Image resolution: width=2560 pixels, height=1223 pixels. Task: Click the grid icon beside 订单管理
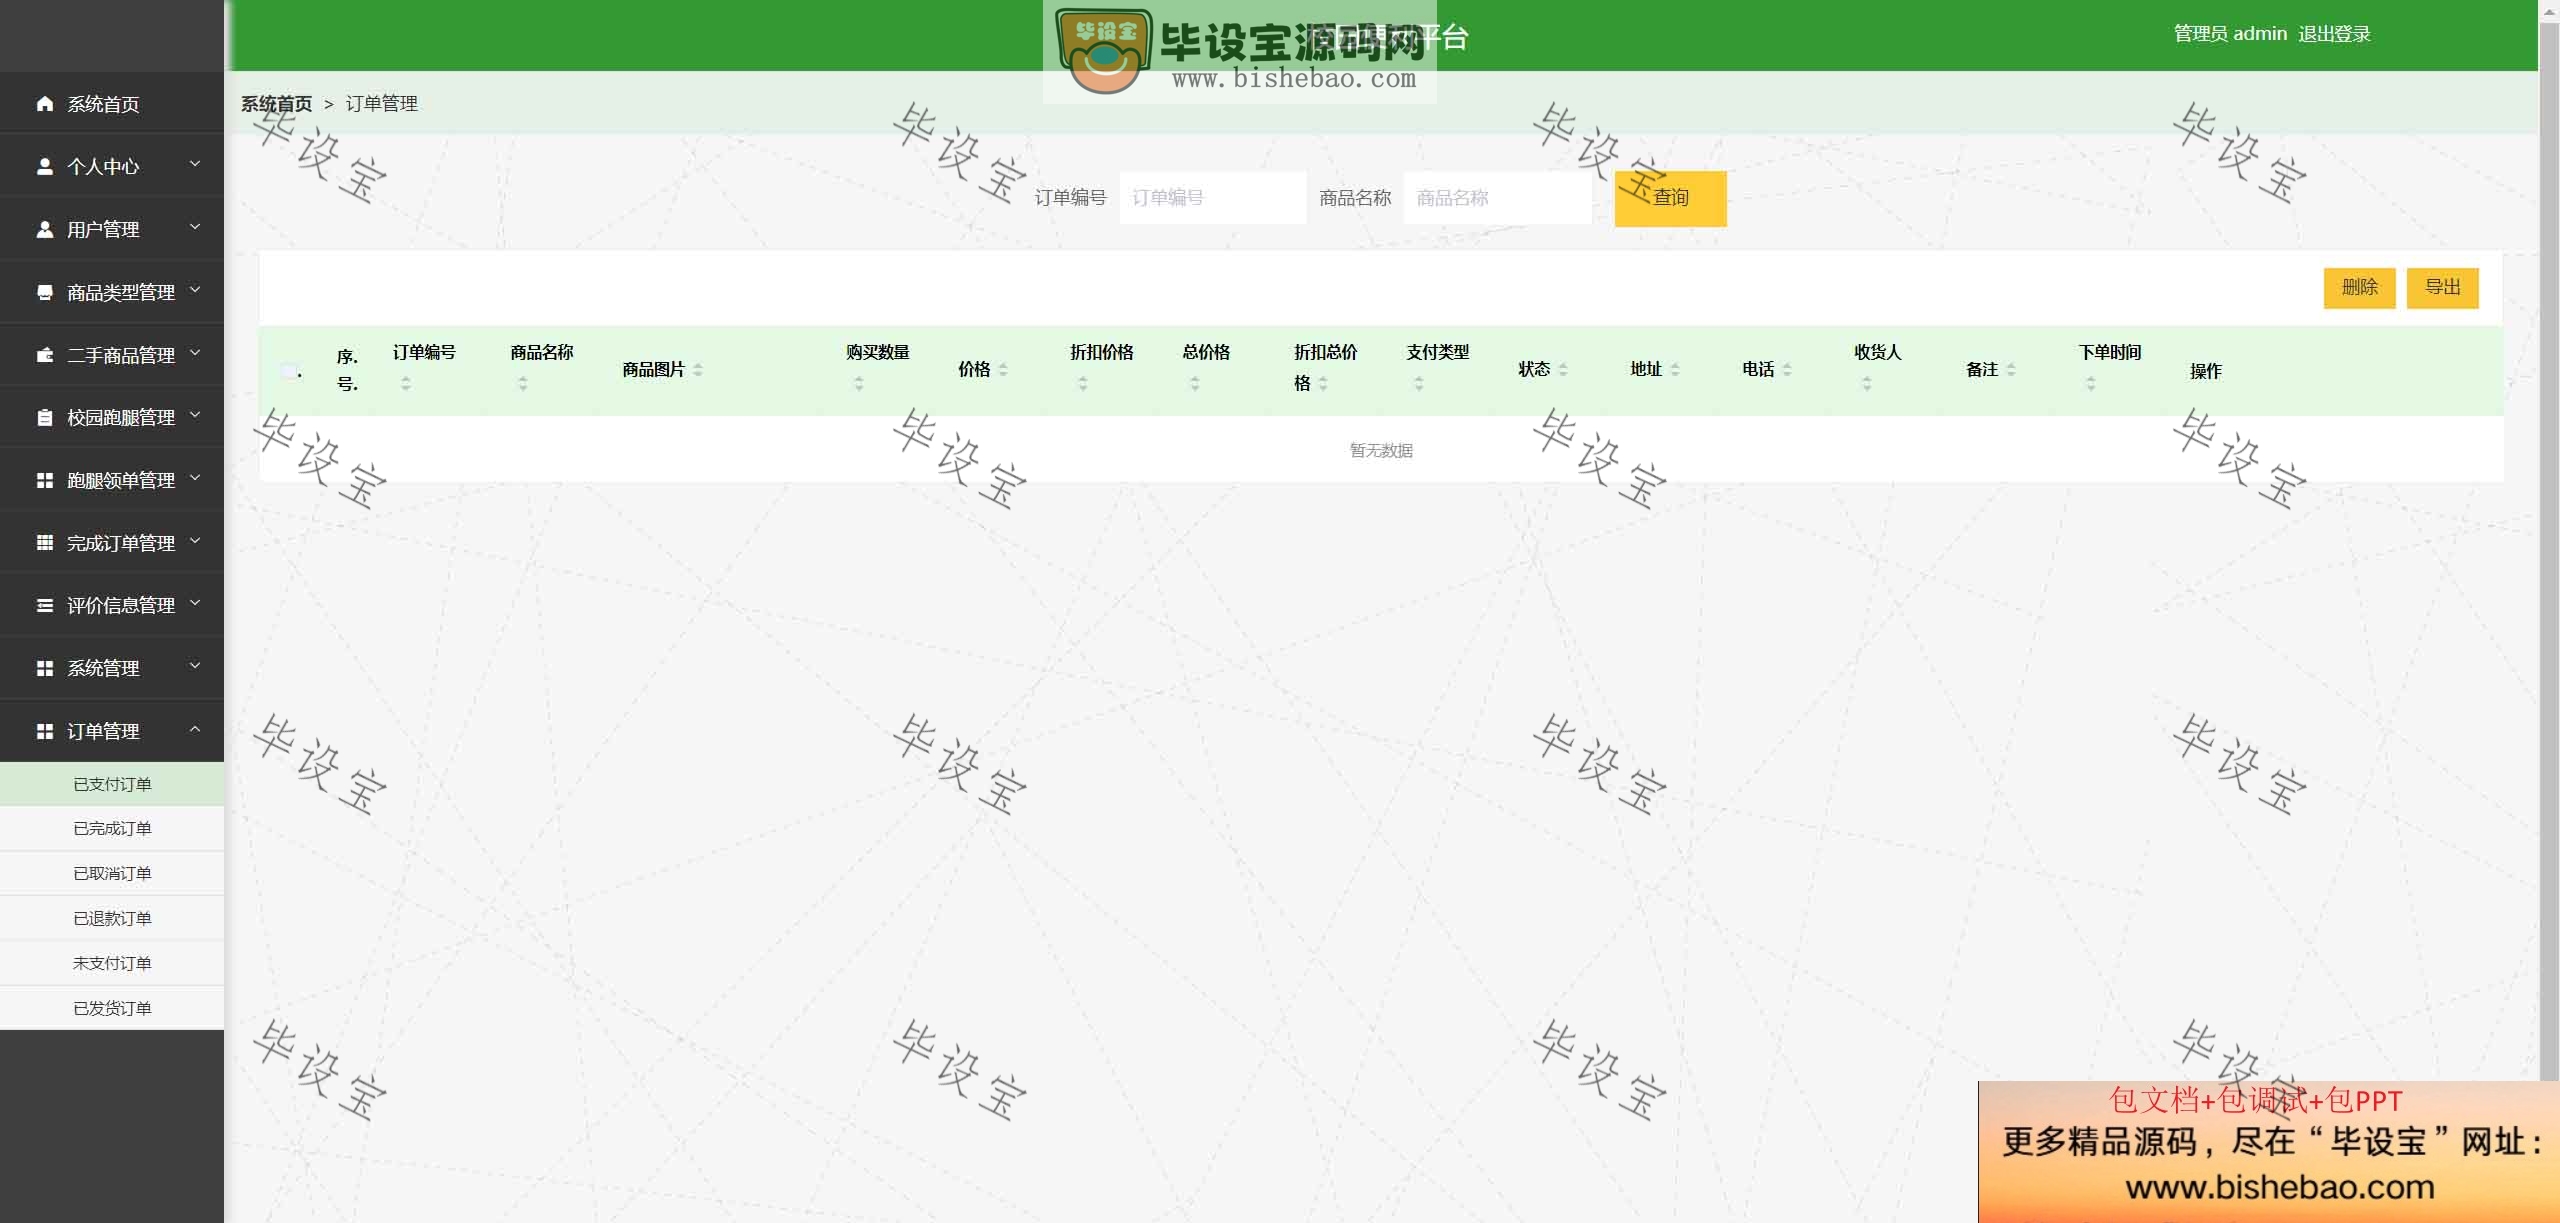tap(44, 731)
